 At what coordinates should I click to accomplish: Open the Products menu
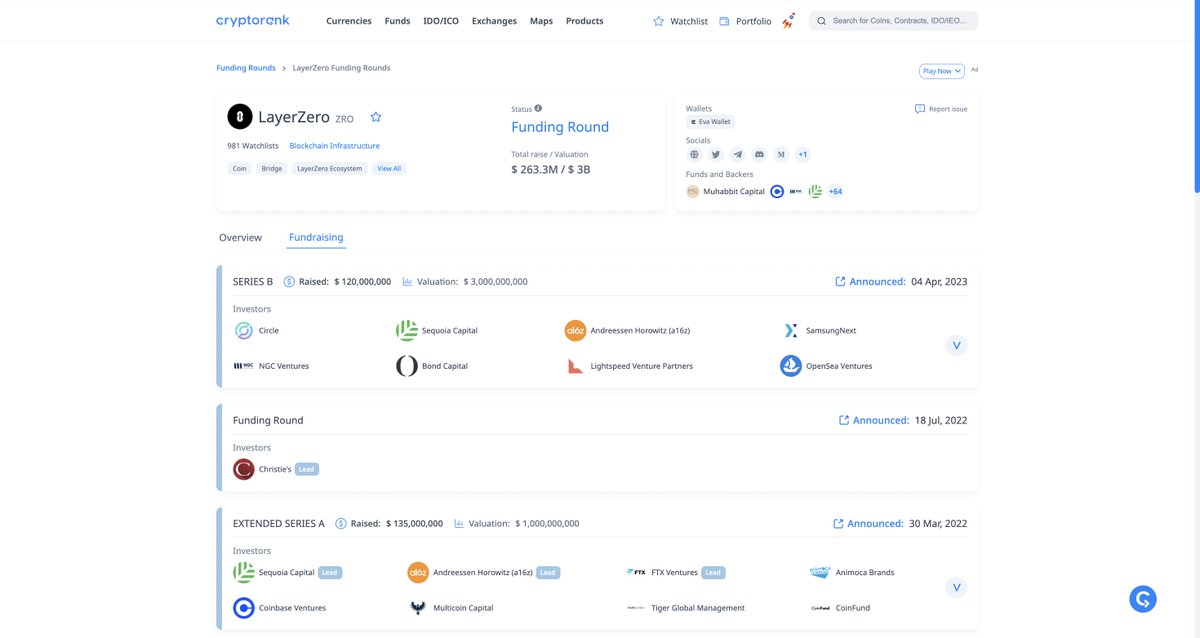[x=585, y=21]
